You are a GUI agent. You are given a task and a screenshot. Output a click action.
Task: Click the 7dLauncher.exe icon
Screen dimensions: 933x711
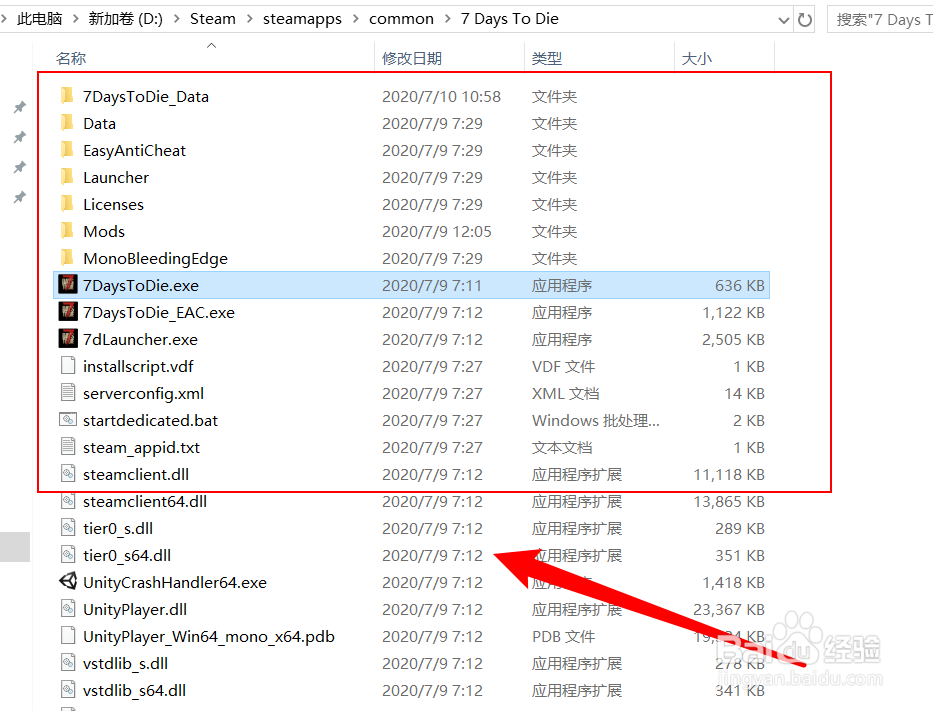pos(68,339)
